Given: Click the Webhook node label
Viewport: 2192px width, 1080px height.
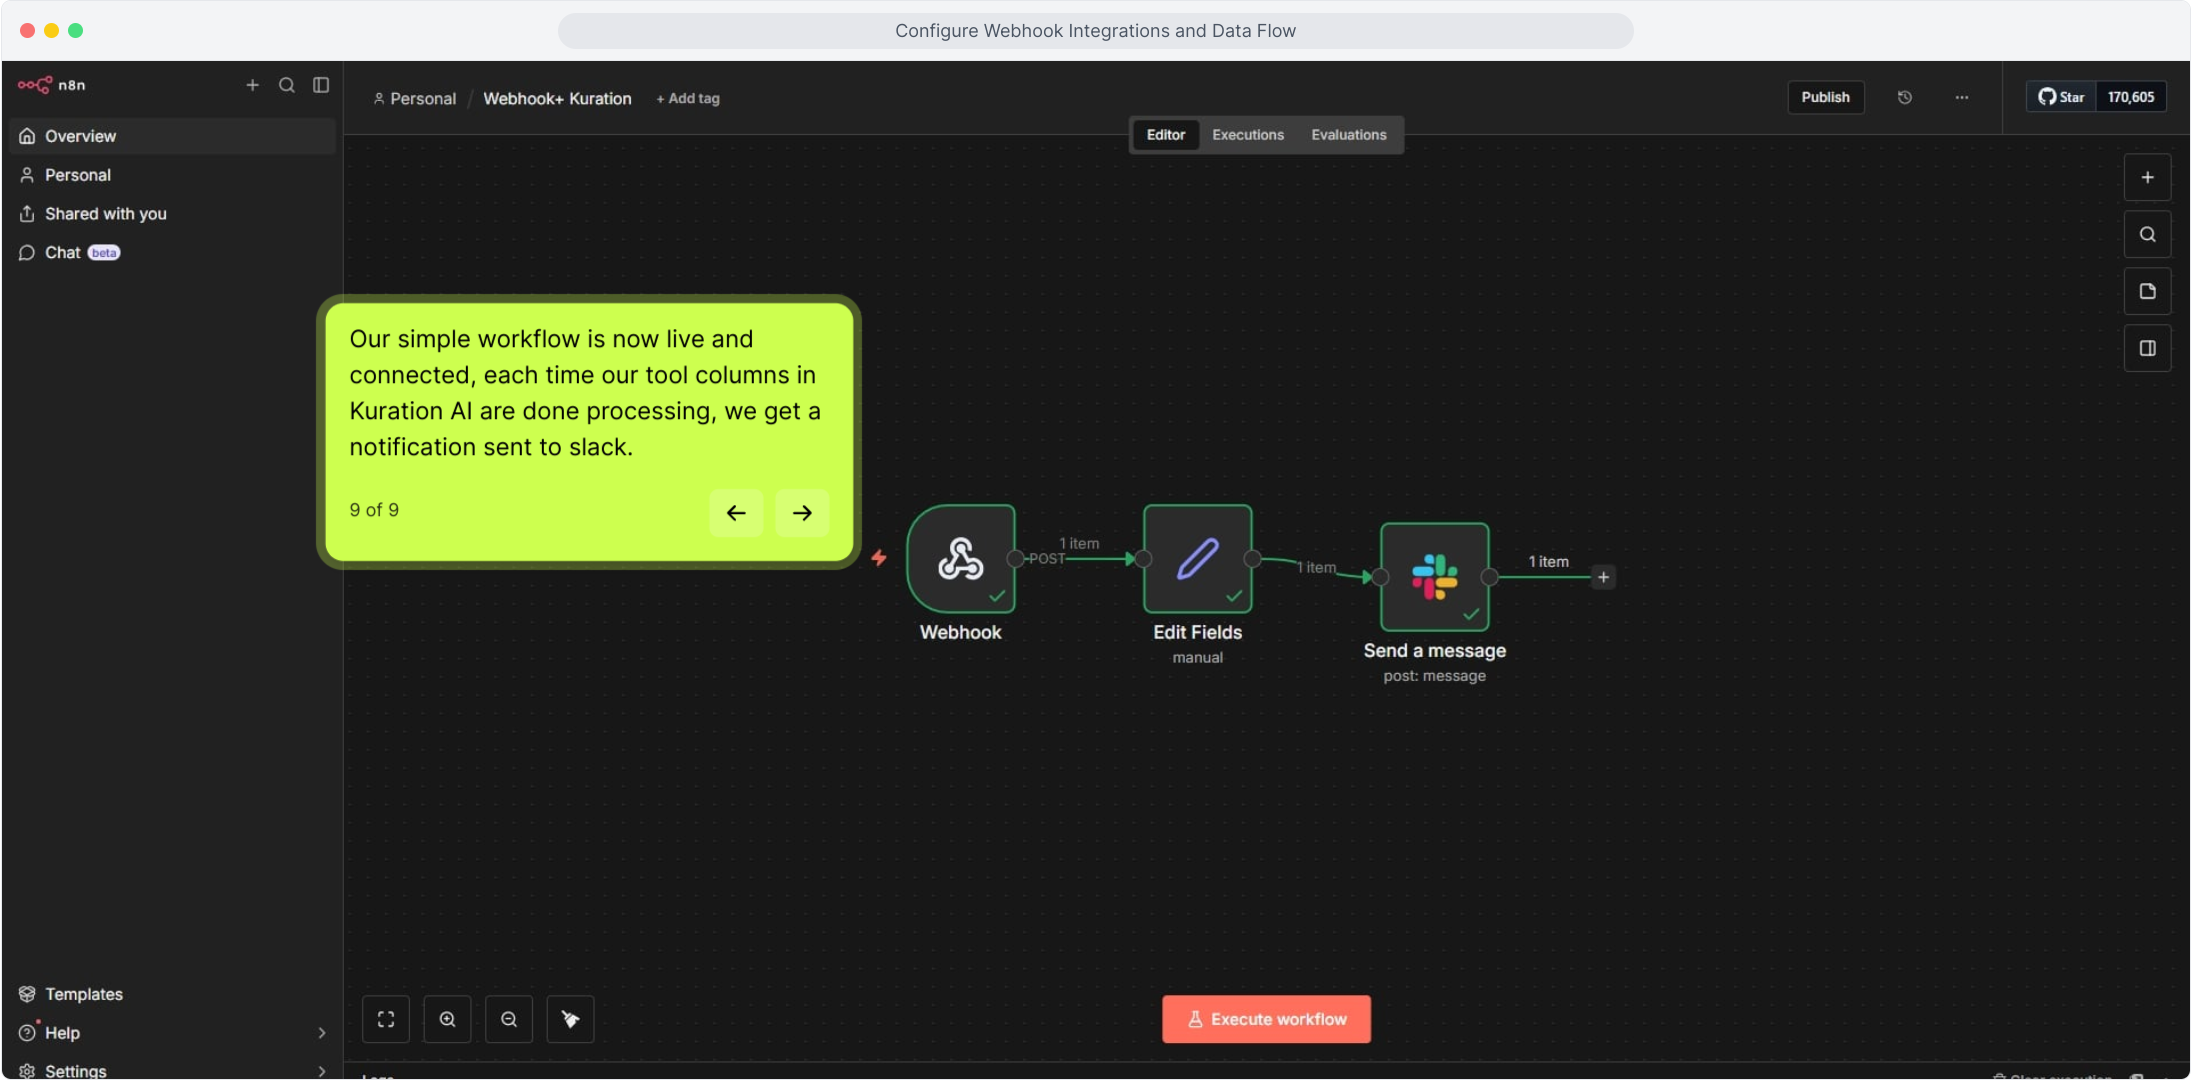Looking at the screenshot, I should [960, 633].
